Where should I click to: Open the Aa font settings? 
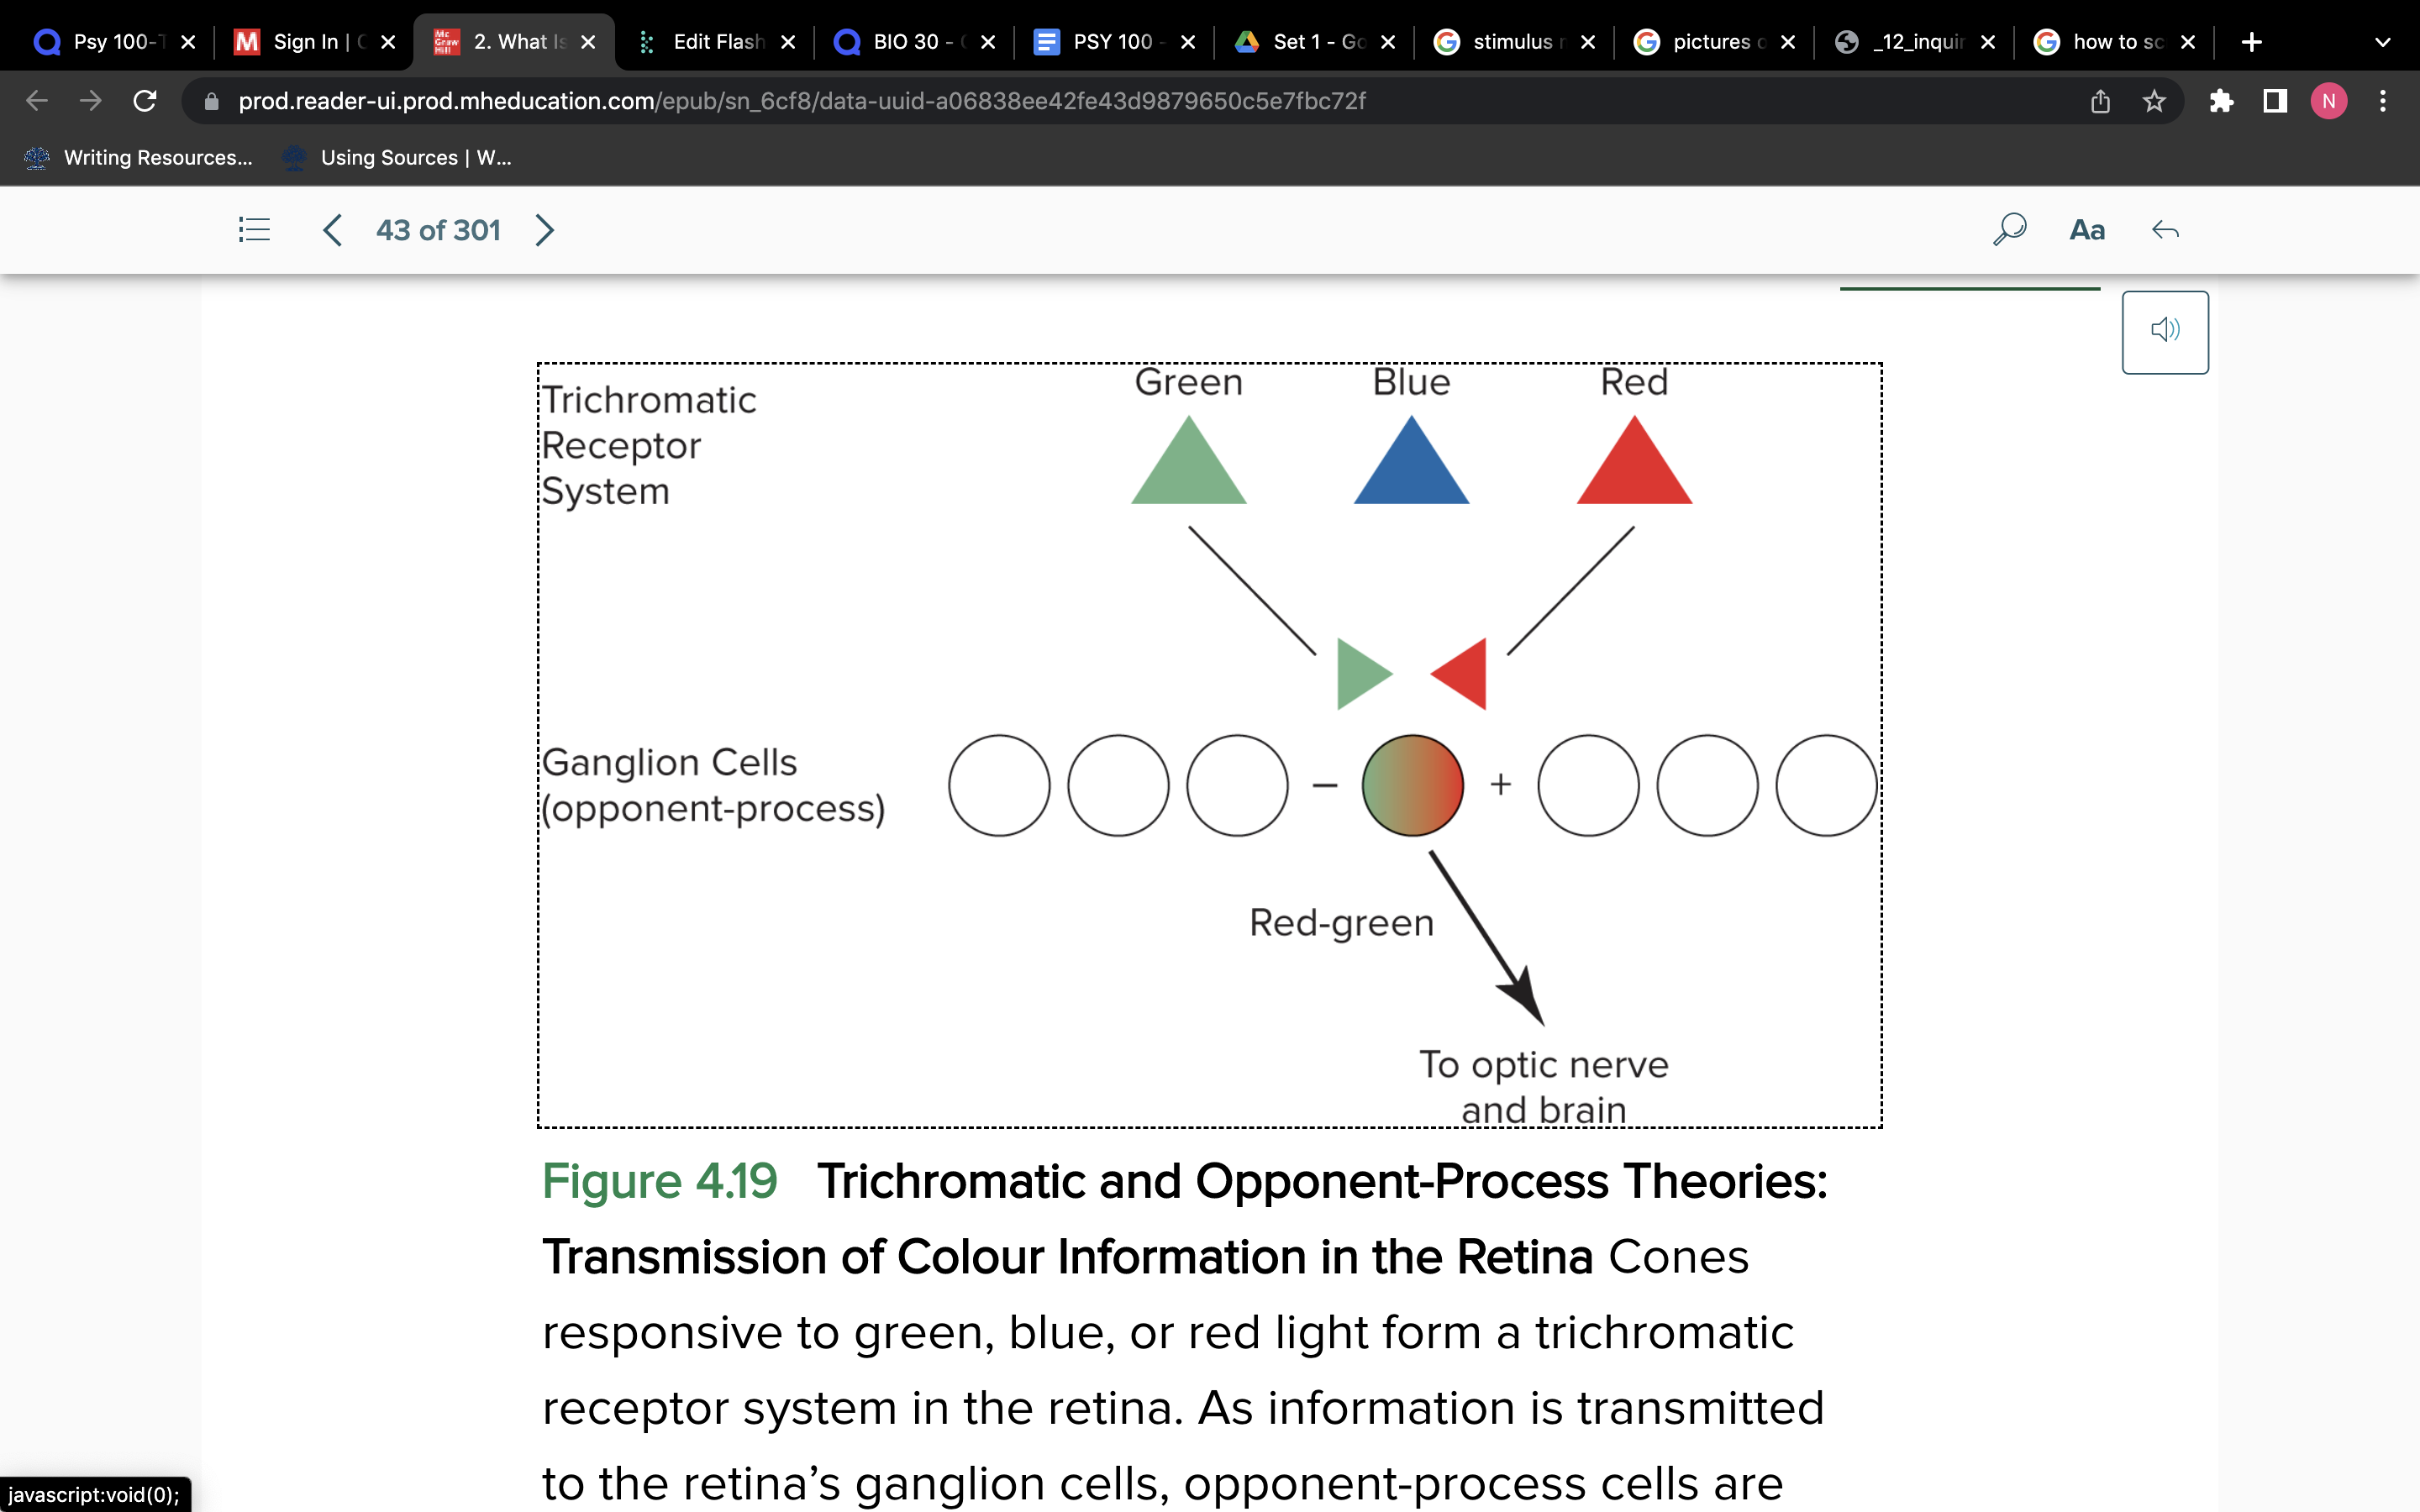[2087, 230]
